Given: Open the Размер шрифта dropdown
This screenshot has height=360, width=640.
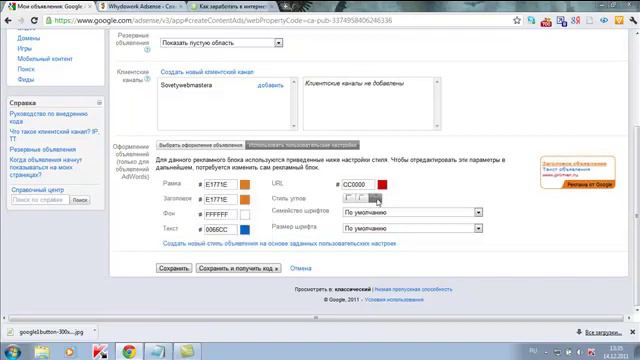Looking at the screenshot, I should [413, 228].
